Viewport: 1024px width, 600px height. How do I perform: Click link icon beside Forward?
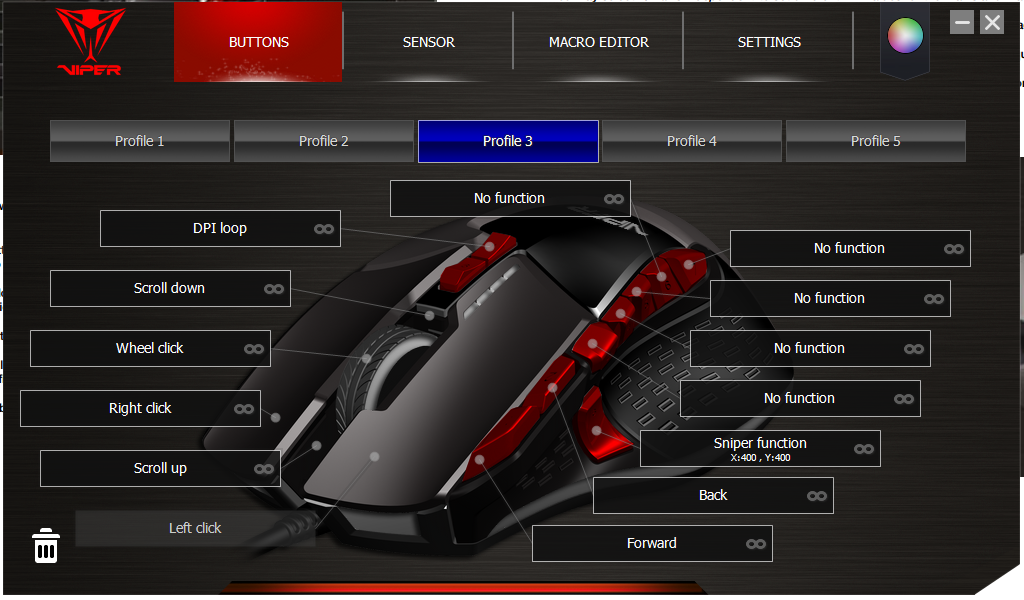755,544
